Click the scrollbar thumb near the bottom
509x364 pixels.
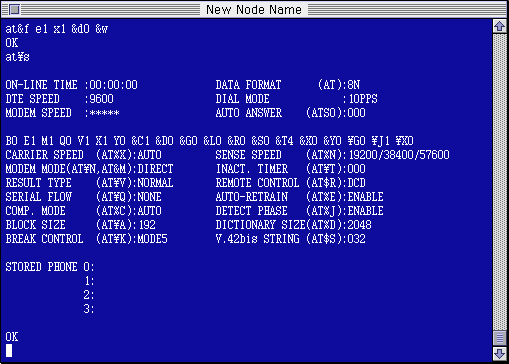499,338
